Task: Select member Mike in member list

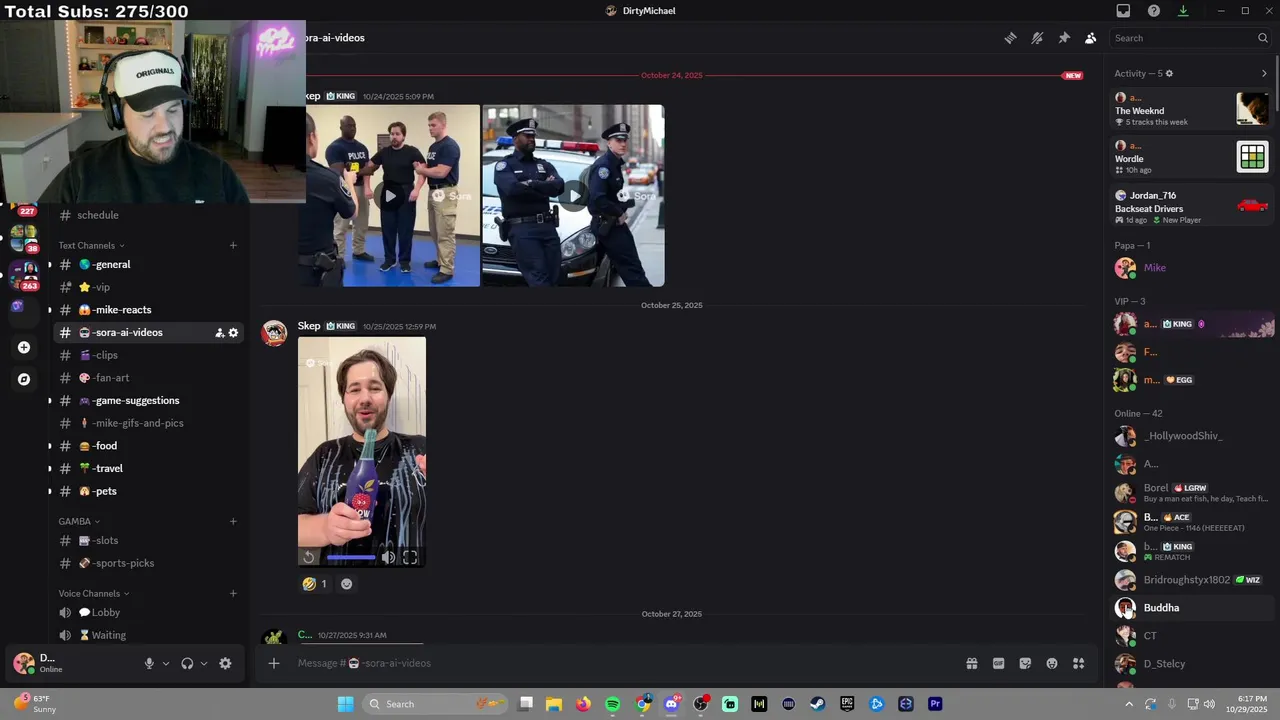Action: click(x=1192, y=268)
